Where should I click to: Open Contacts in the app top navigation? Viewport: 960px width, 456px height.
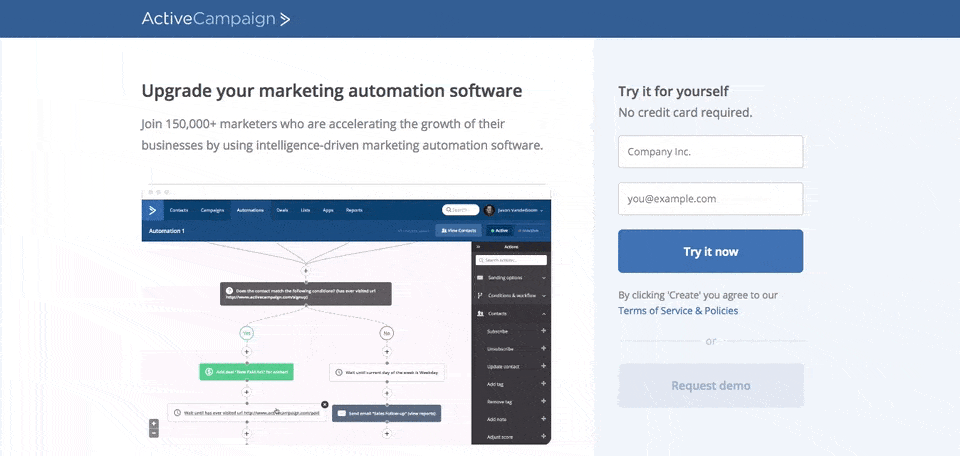pos(179,210)
